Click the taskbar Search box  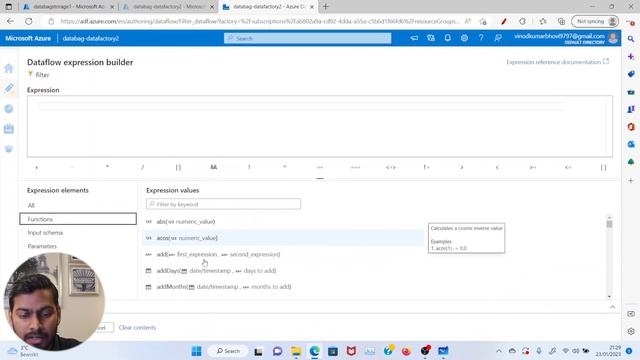[228, 351]
